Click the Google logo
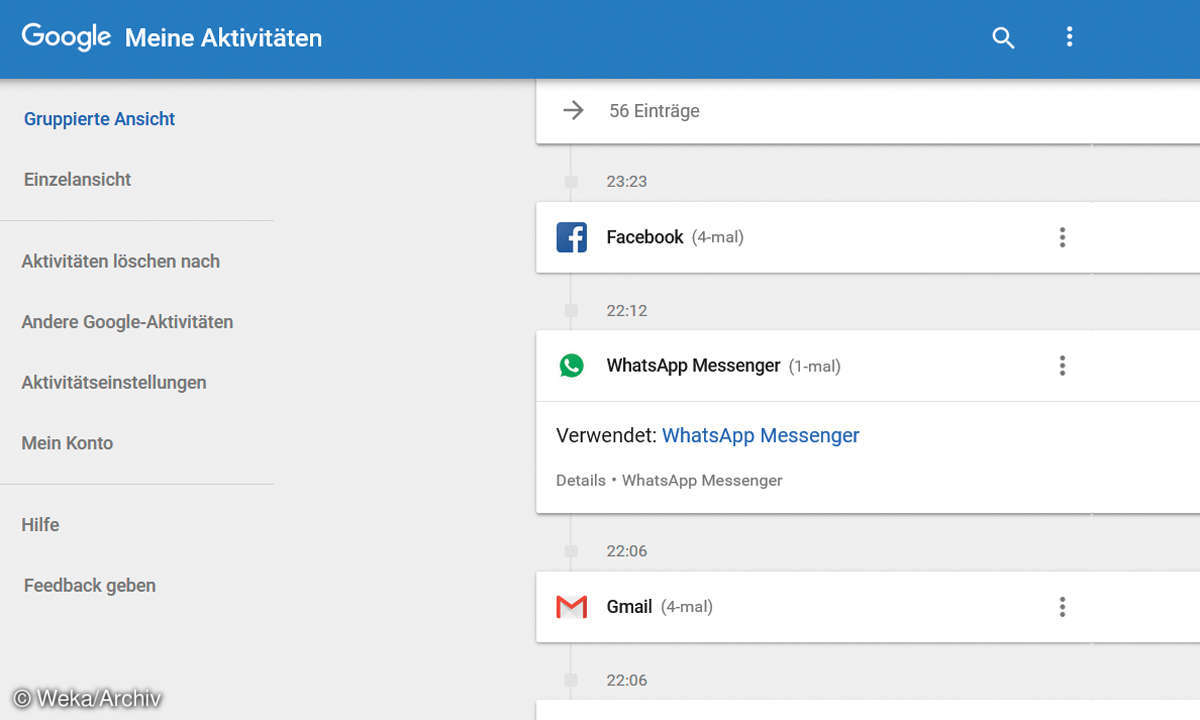The width and height of the screenshot is (1200, 720). click(66, 37)
